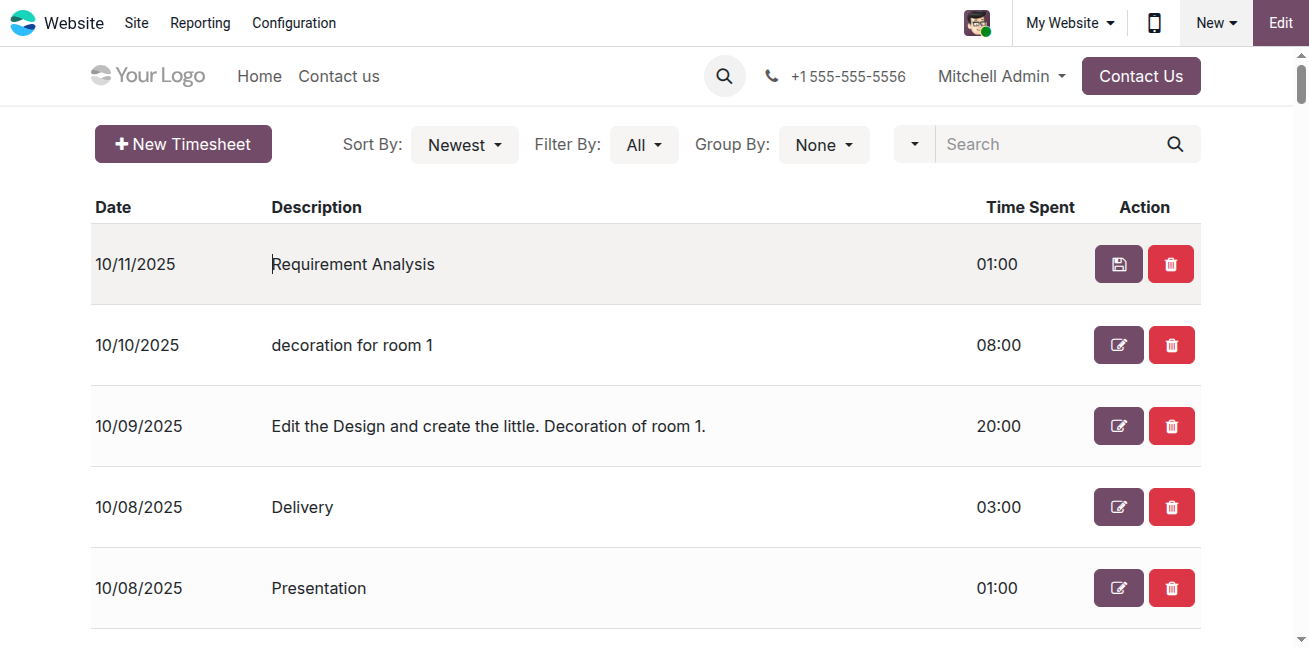Expand the My Website selector
Viewport: 1309px width, 647px height.
point(1070,23)
